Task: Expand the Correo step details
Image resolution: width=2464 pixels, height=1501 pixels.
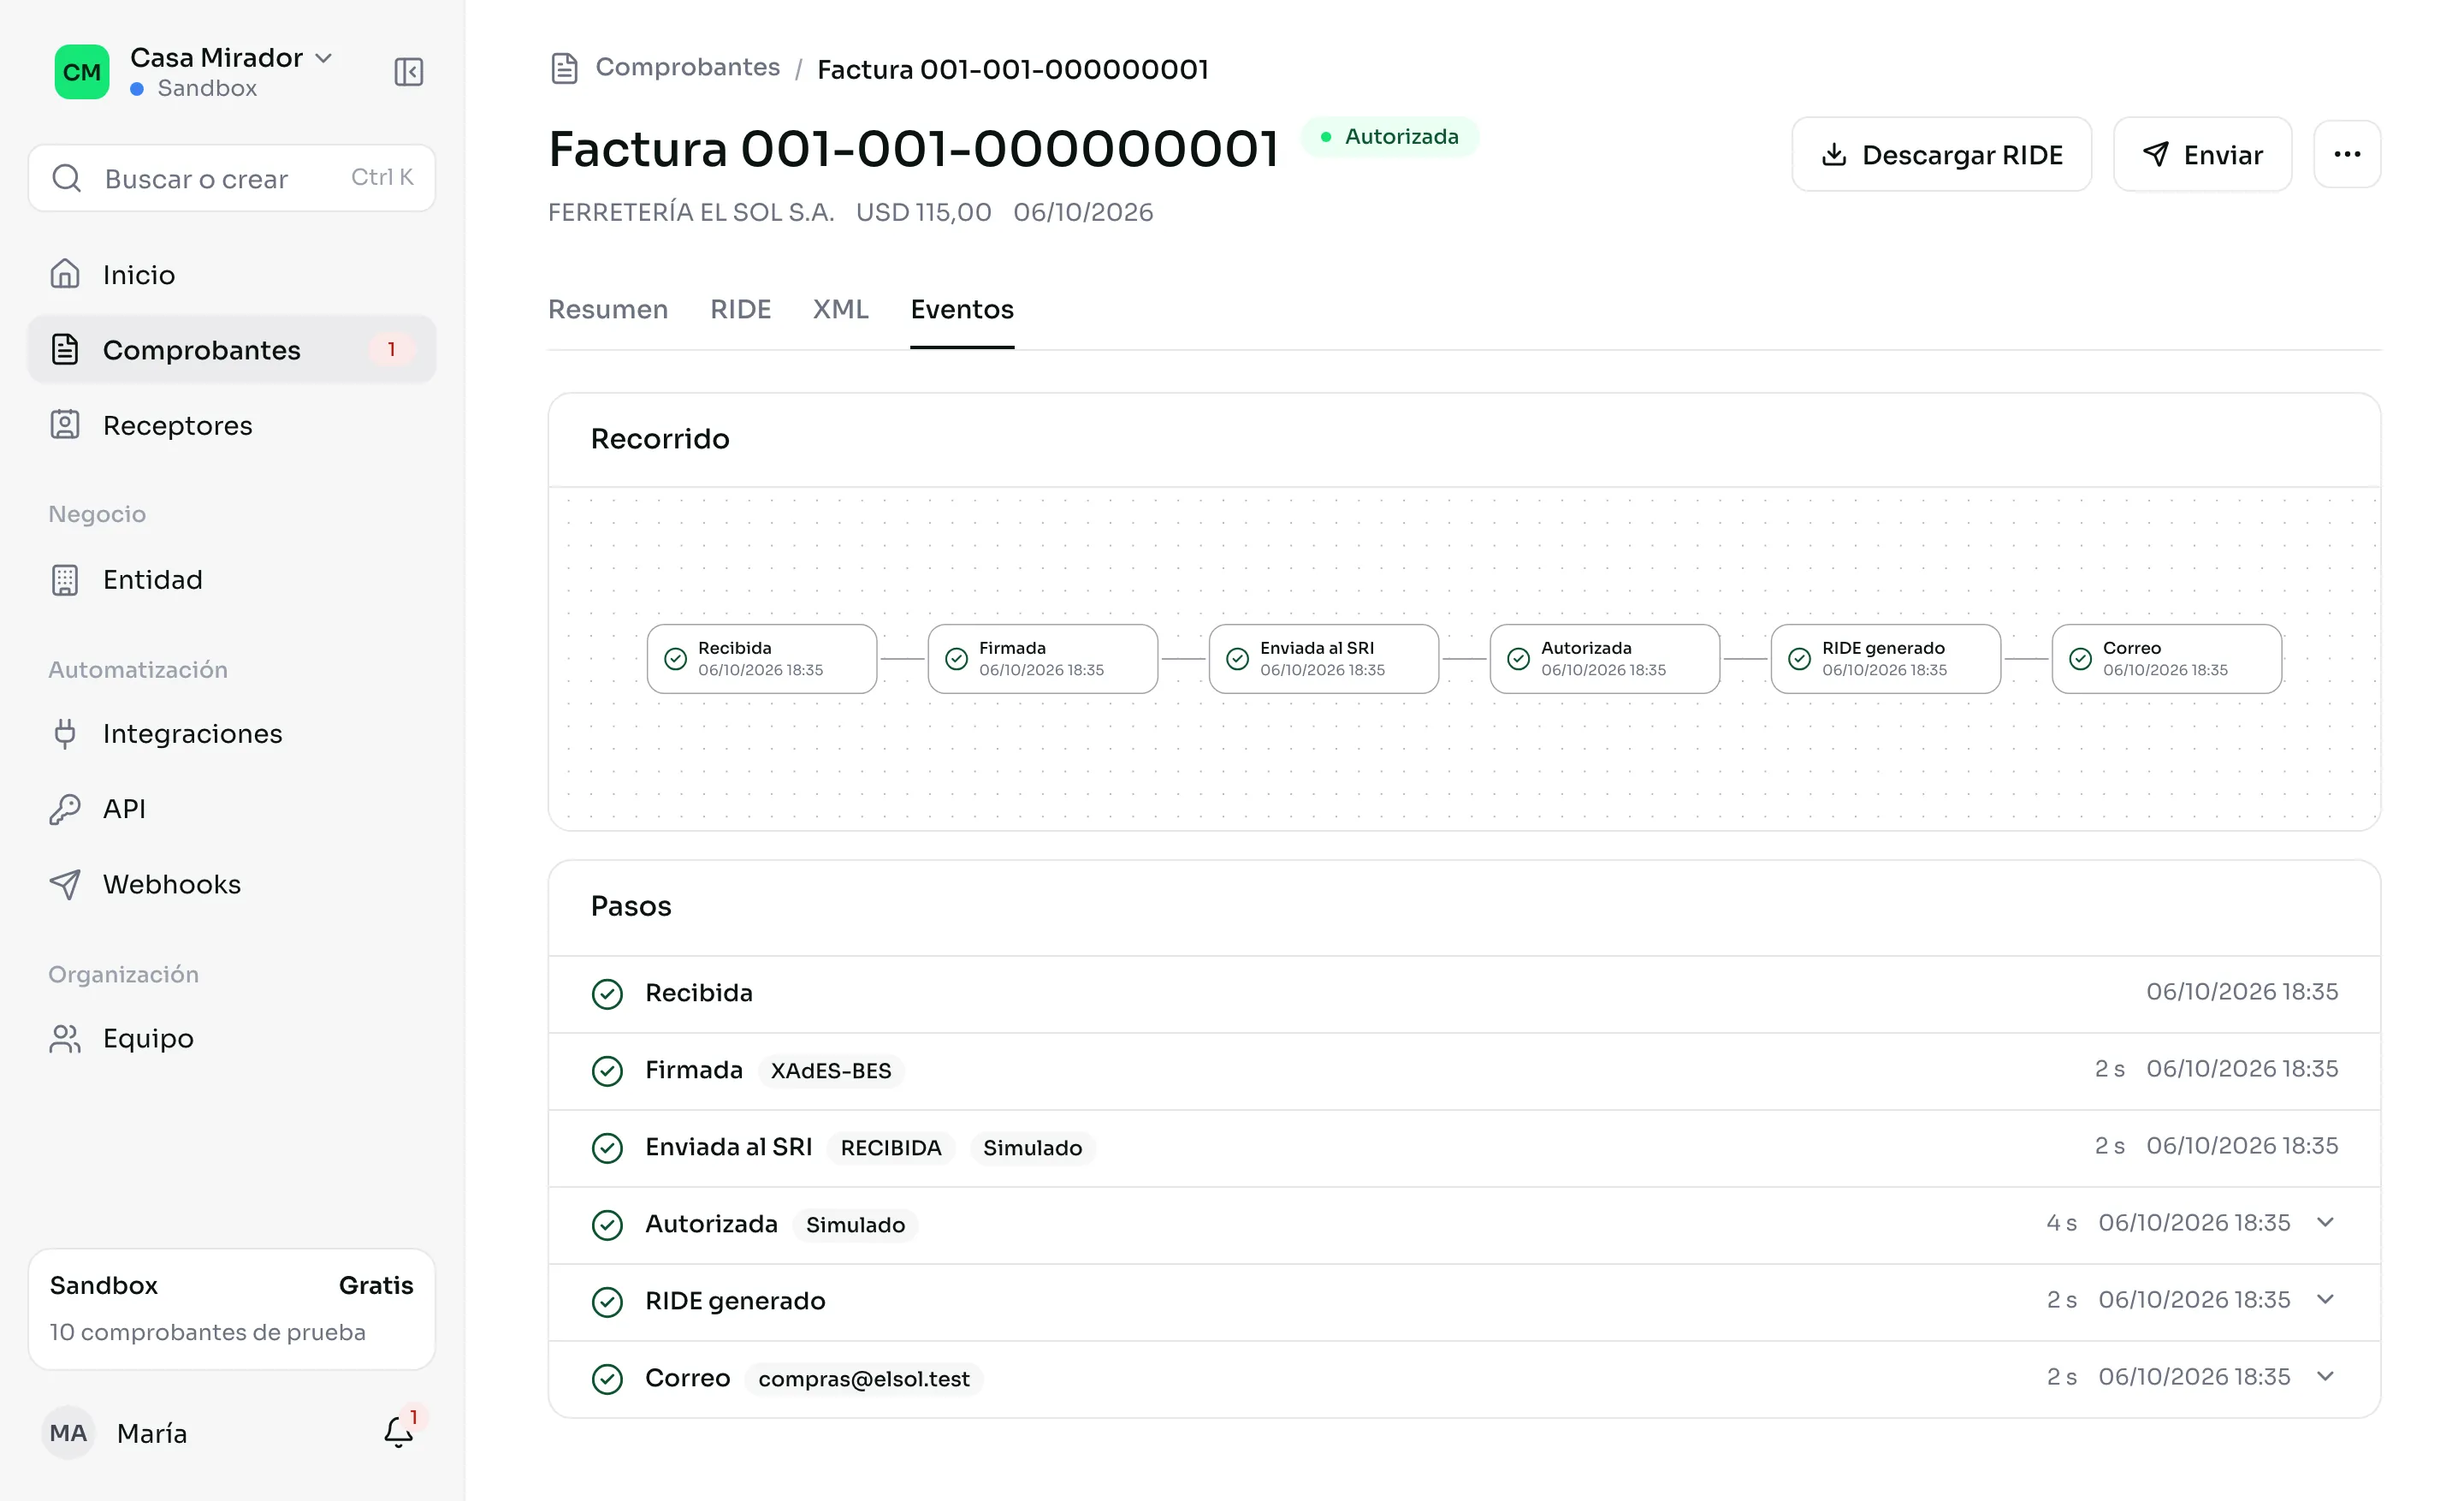Action: click(x=2325, y=1377)
